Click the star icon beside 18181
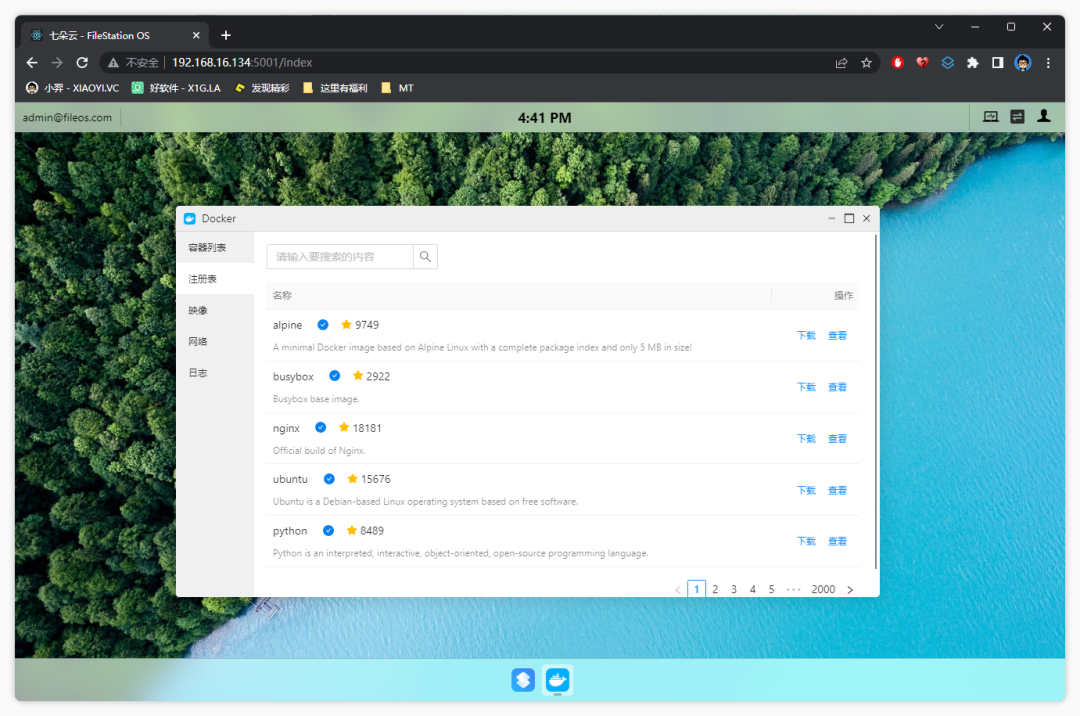 pyautogui.click(x=344, y=427)
